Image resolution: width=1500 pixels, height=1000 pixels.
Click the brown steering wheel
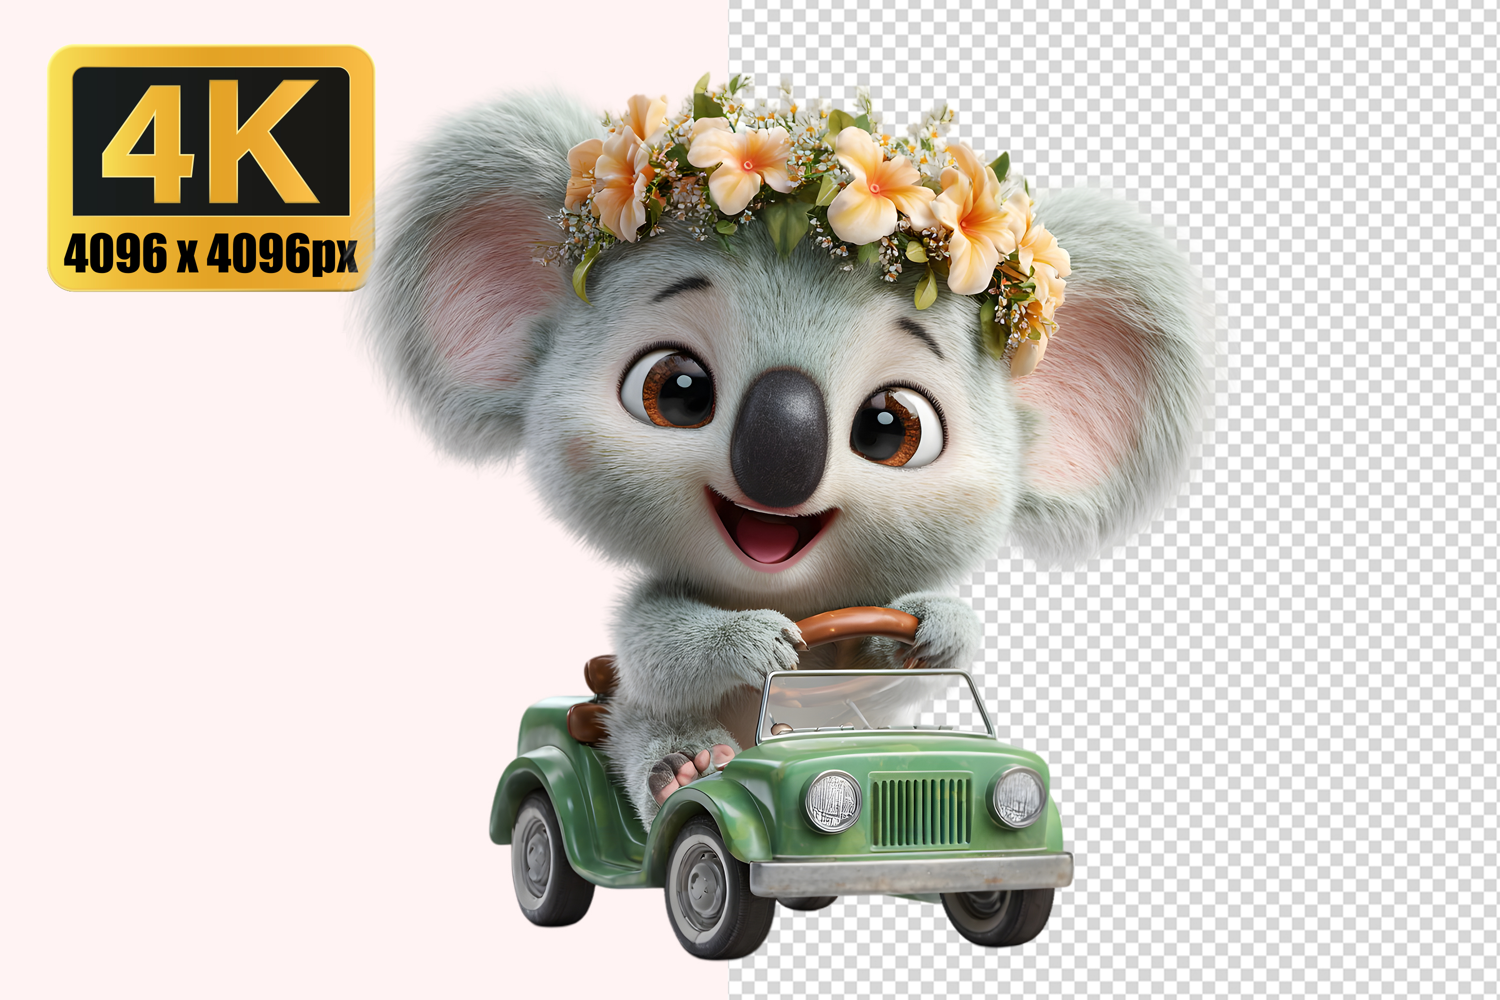pos(858,627)
